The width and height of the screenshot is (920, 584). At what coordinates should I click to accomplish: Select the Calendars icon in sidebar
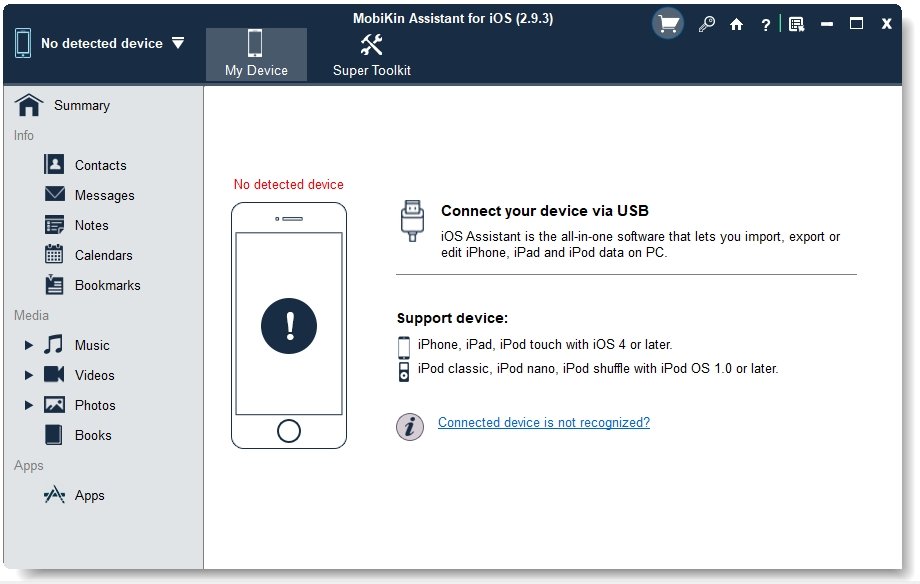(55, 255)
